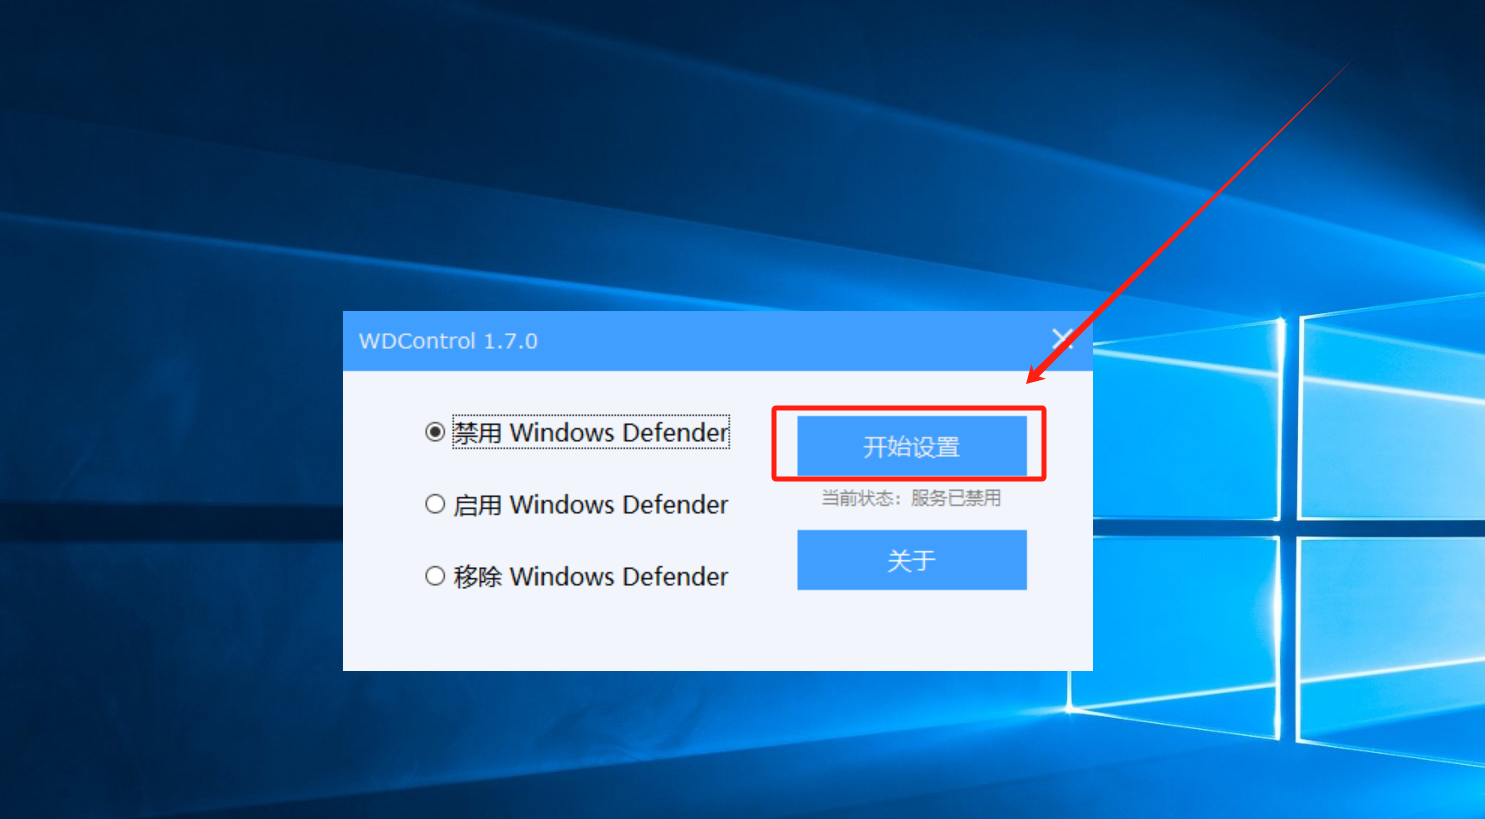The width and height of the screenshot is (1485, 819).
Task: Click the 当前状态: 服务已禁用 status text
Action: (x=911, y=498)
